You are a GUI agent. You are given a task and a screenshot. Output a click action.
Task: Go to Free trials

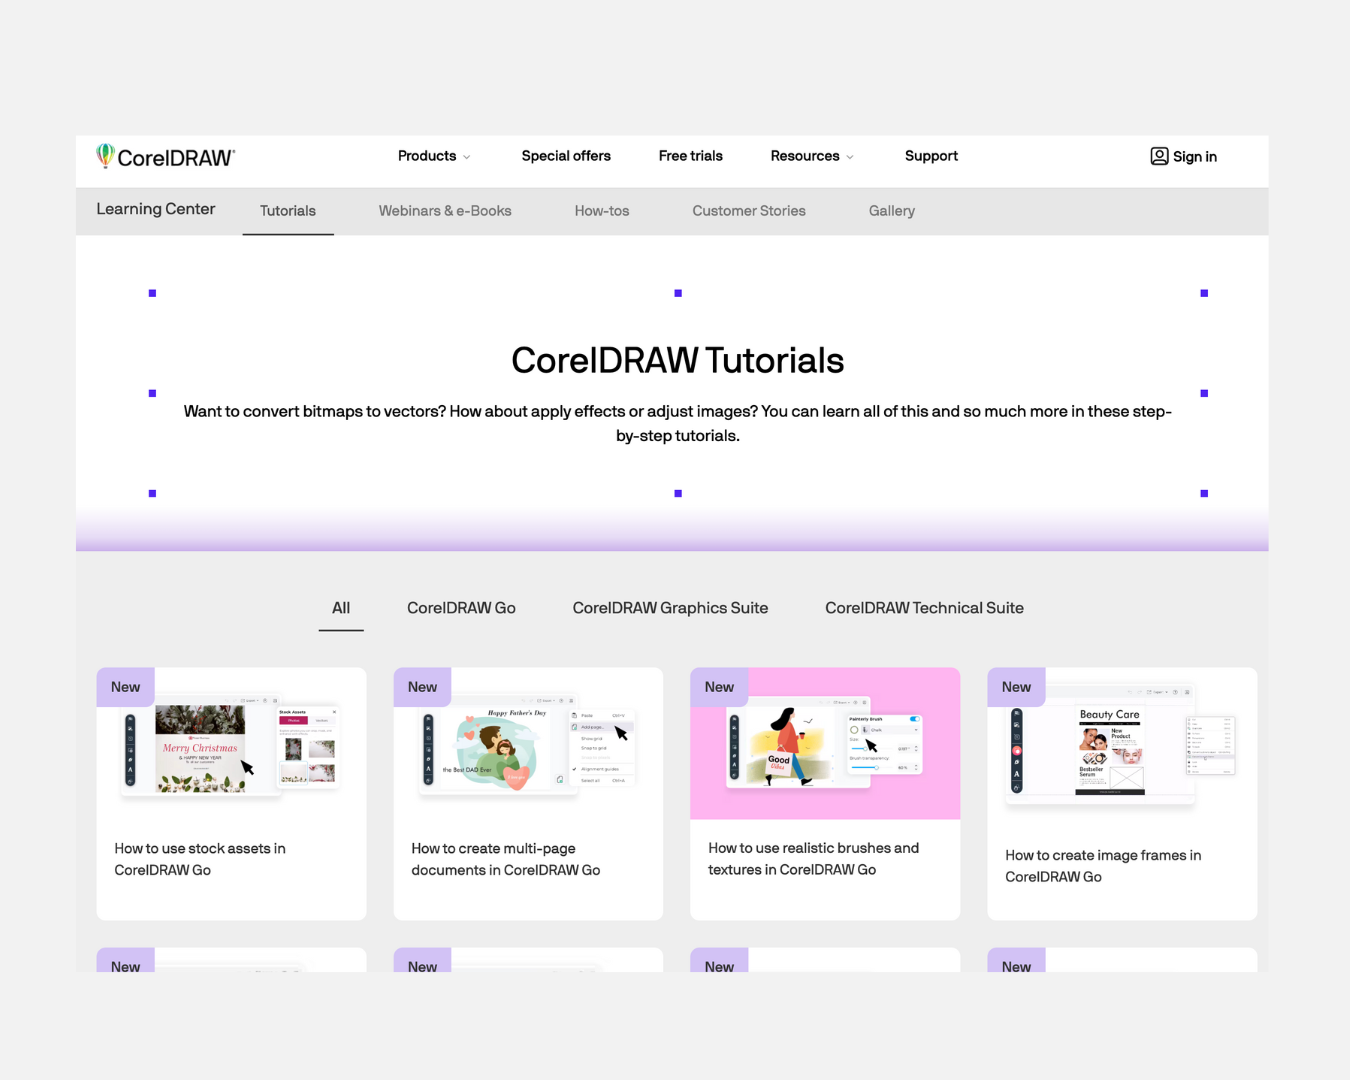pyautogui.click(x=691, y=156)
